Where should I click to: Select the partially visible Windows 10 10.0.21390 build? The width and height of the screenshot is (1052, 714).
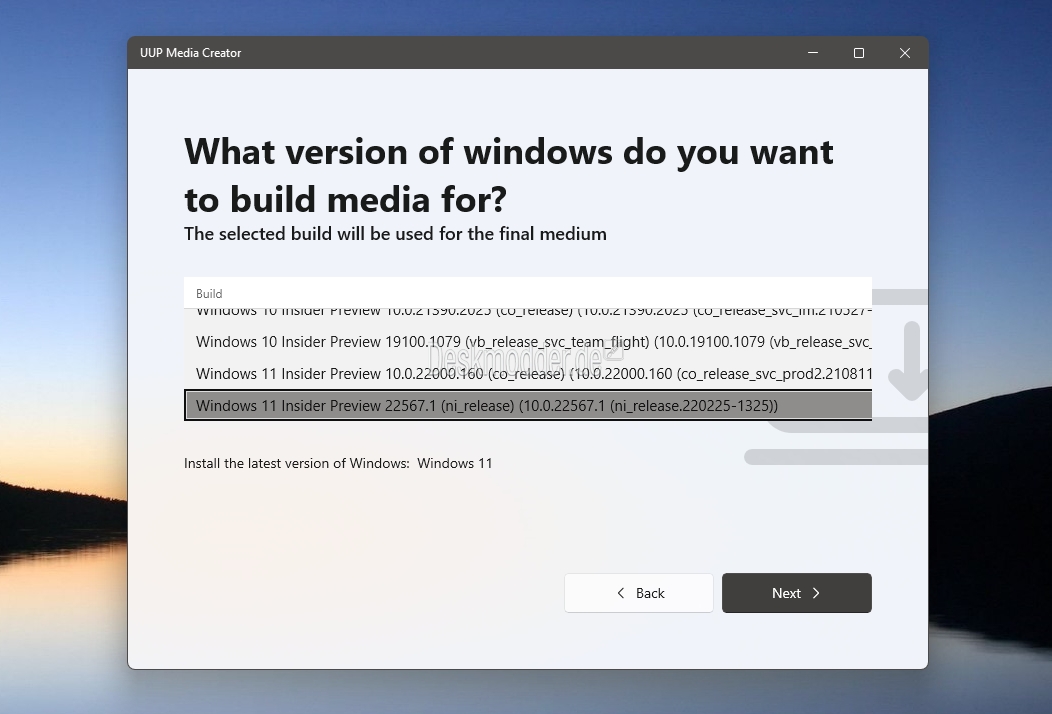[x=528, y=316]
